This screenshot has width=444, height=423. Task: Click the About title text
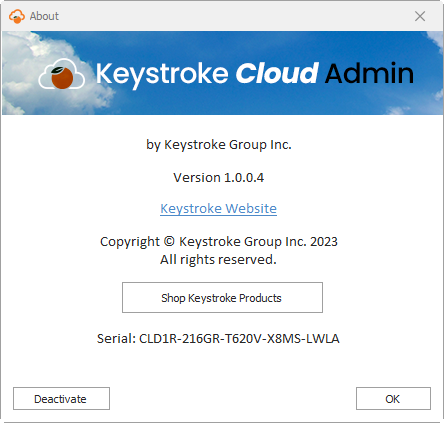(x=44, y=16)
